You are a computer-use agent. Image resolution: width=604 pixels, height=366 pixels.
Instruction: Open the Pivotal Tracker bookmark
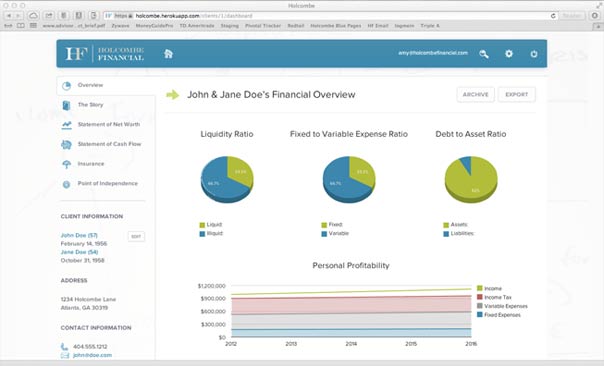click(263, 26)
